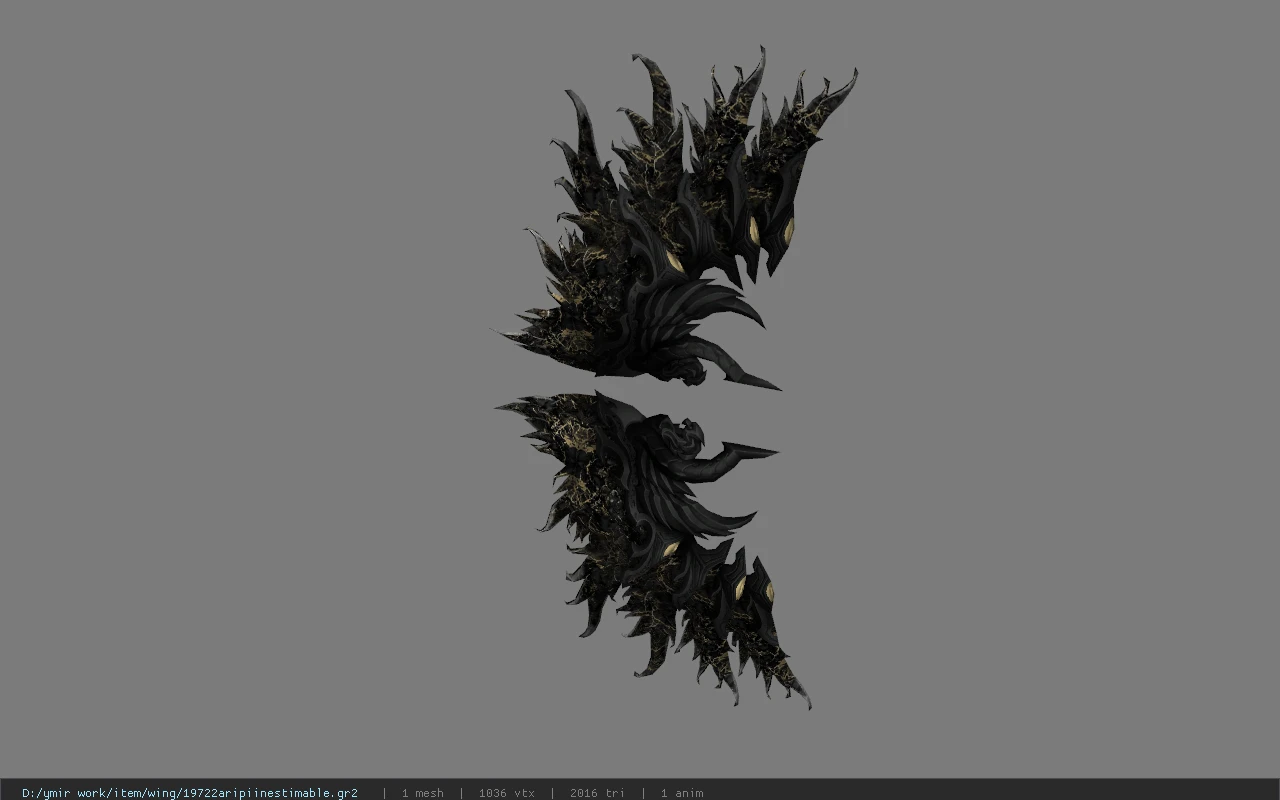Click the file path ending in 19722aripiinestimable.gr2

(x=190, y=793)
